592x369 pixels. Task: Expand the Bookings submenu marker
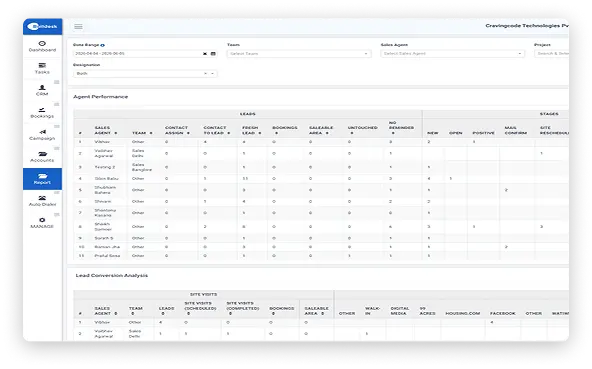coord(57,104)
